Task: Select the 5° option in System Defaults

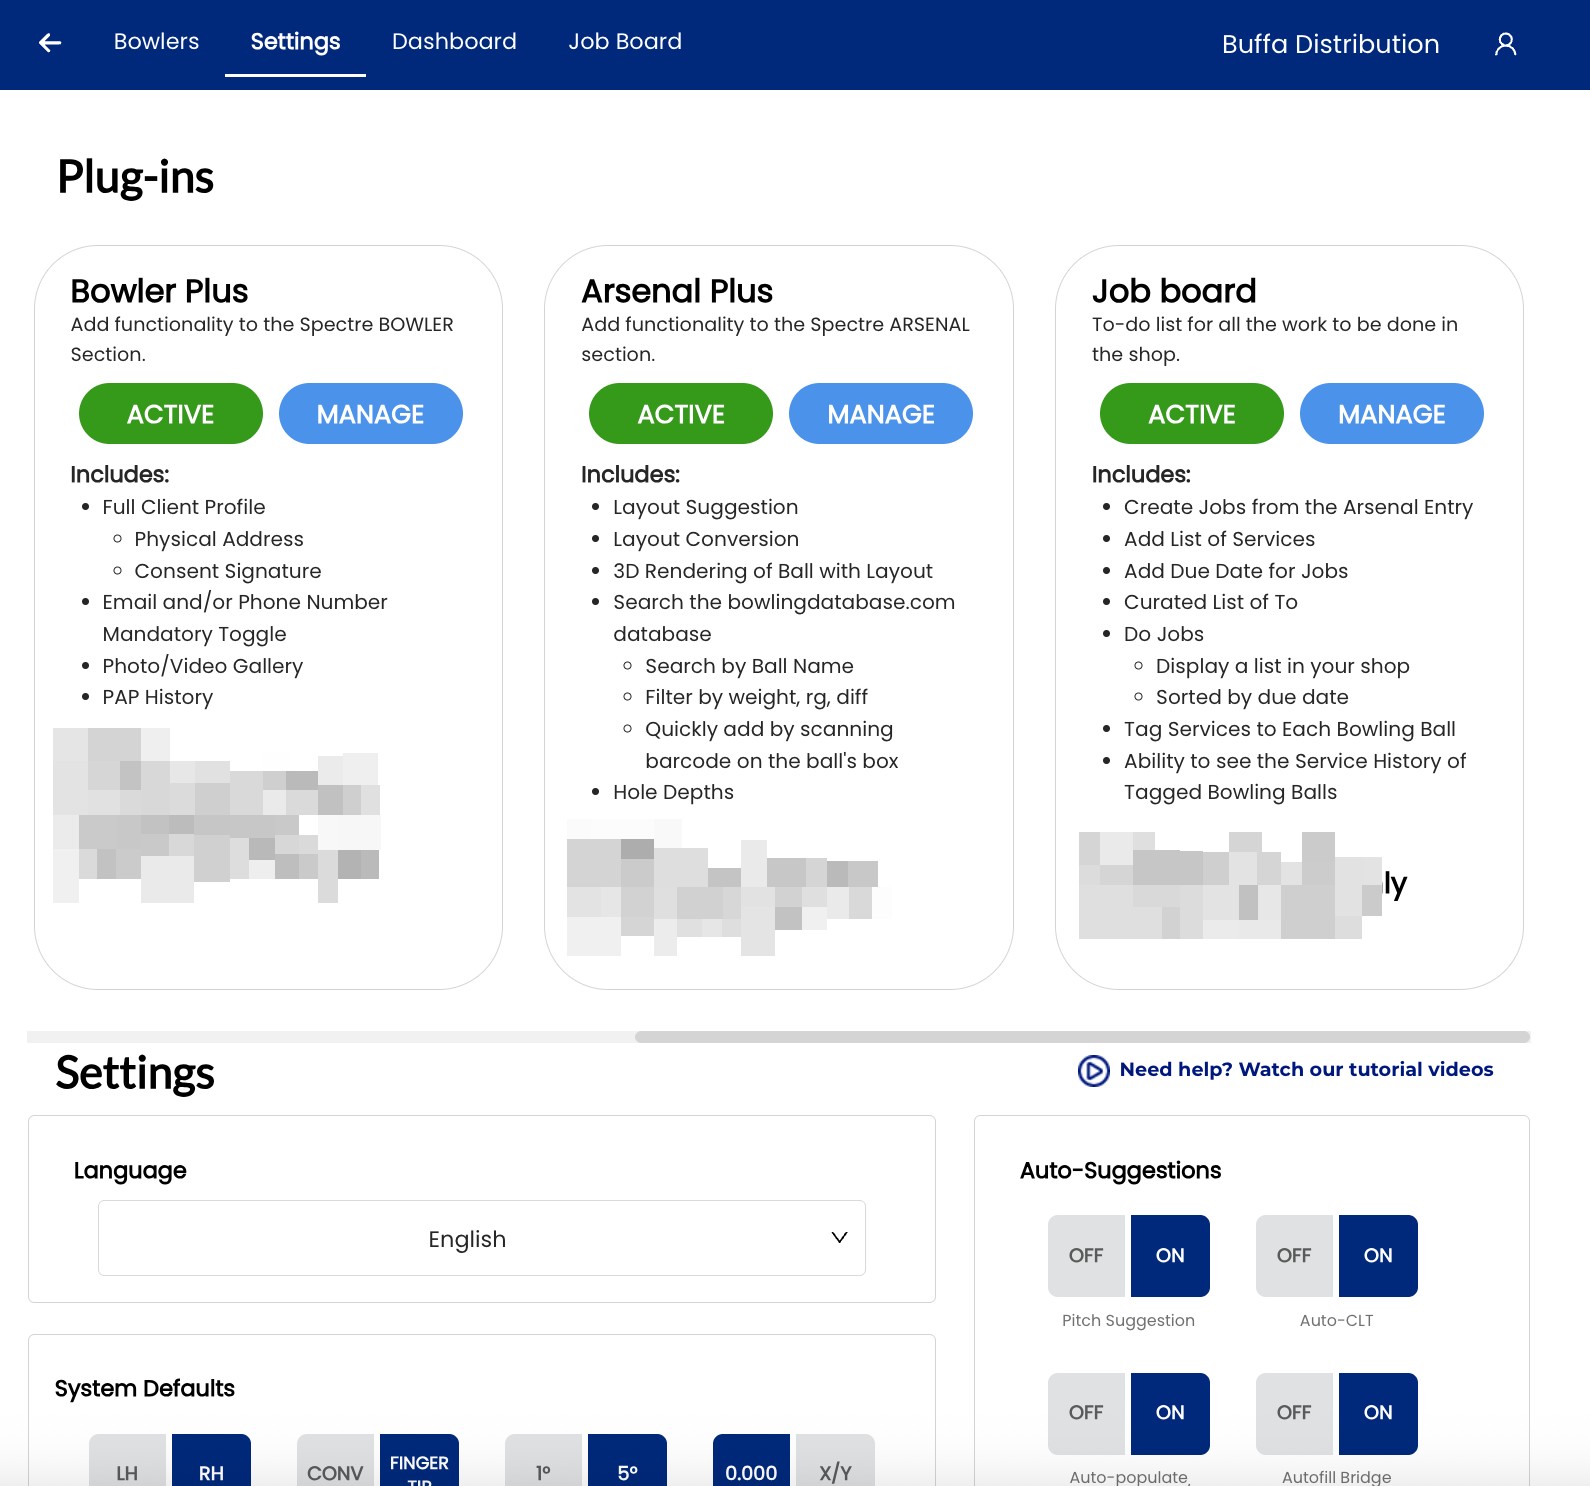Action: [627, 1461]
